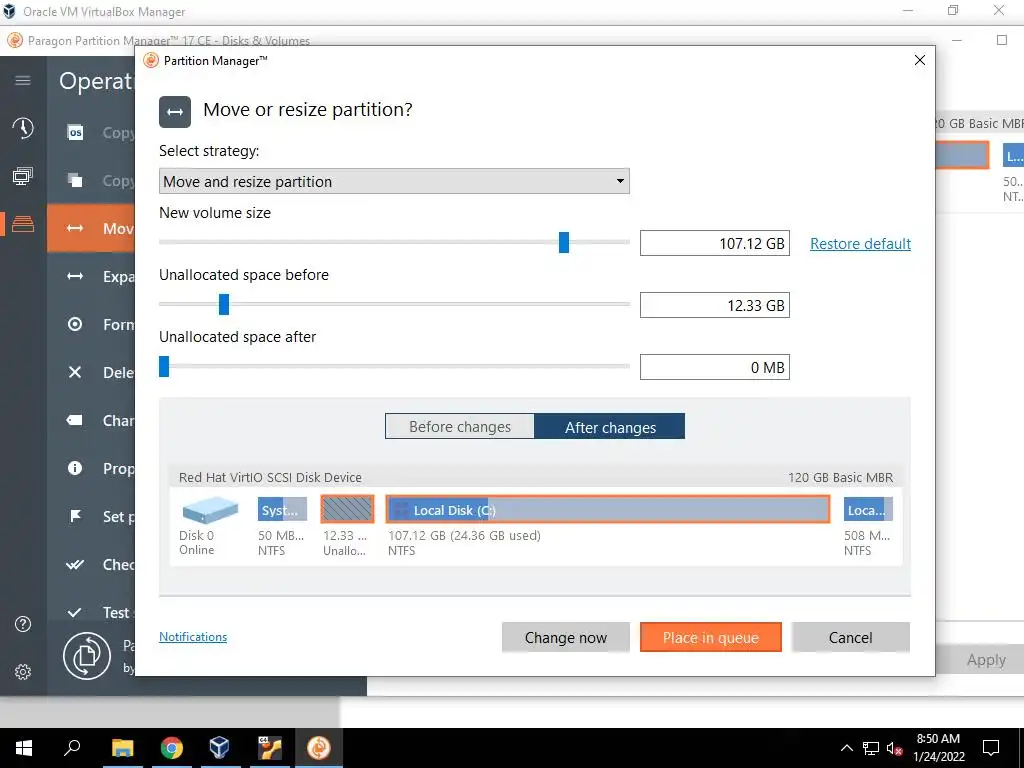Click the Copy OS operation icon
1024x768 pixels.
point(76,133)
